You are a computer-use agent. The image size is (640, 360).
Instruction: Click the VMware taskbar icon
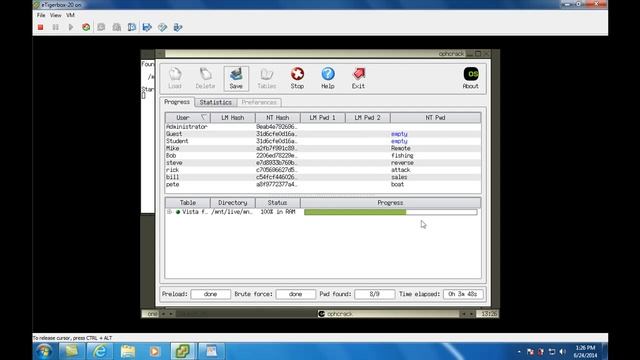(182, 351)
